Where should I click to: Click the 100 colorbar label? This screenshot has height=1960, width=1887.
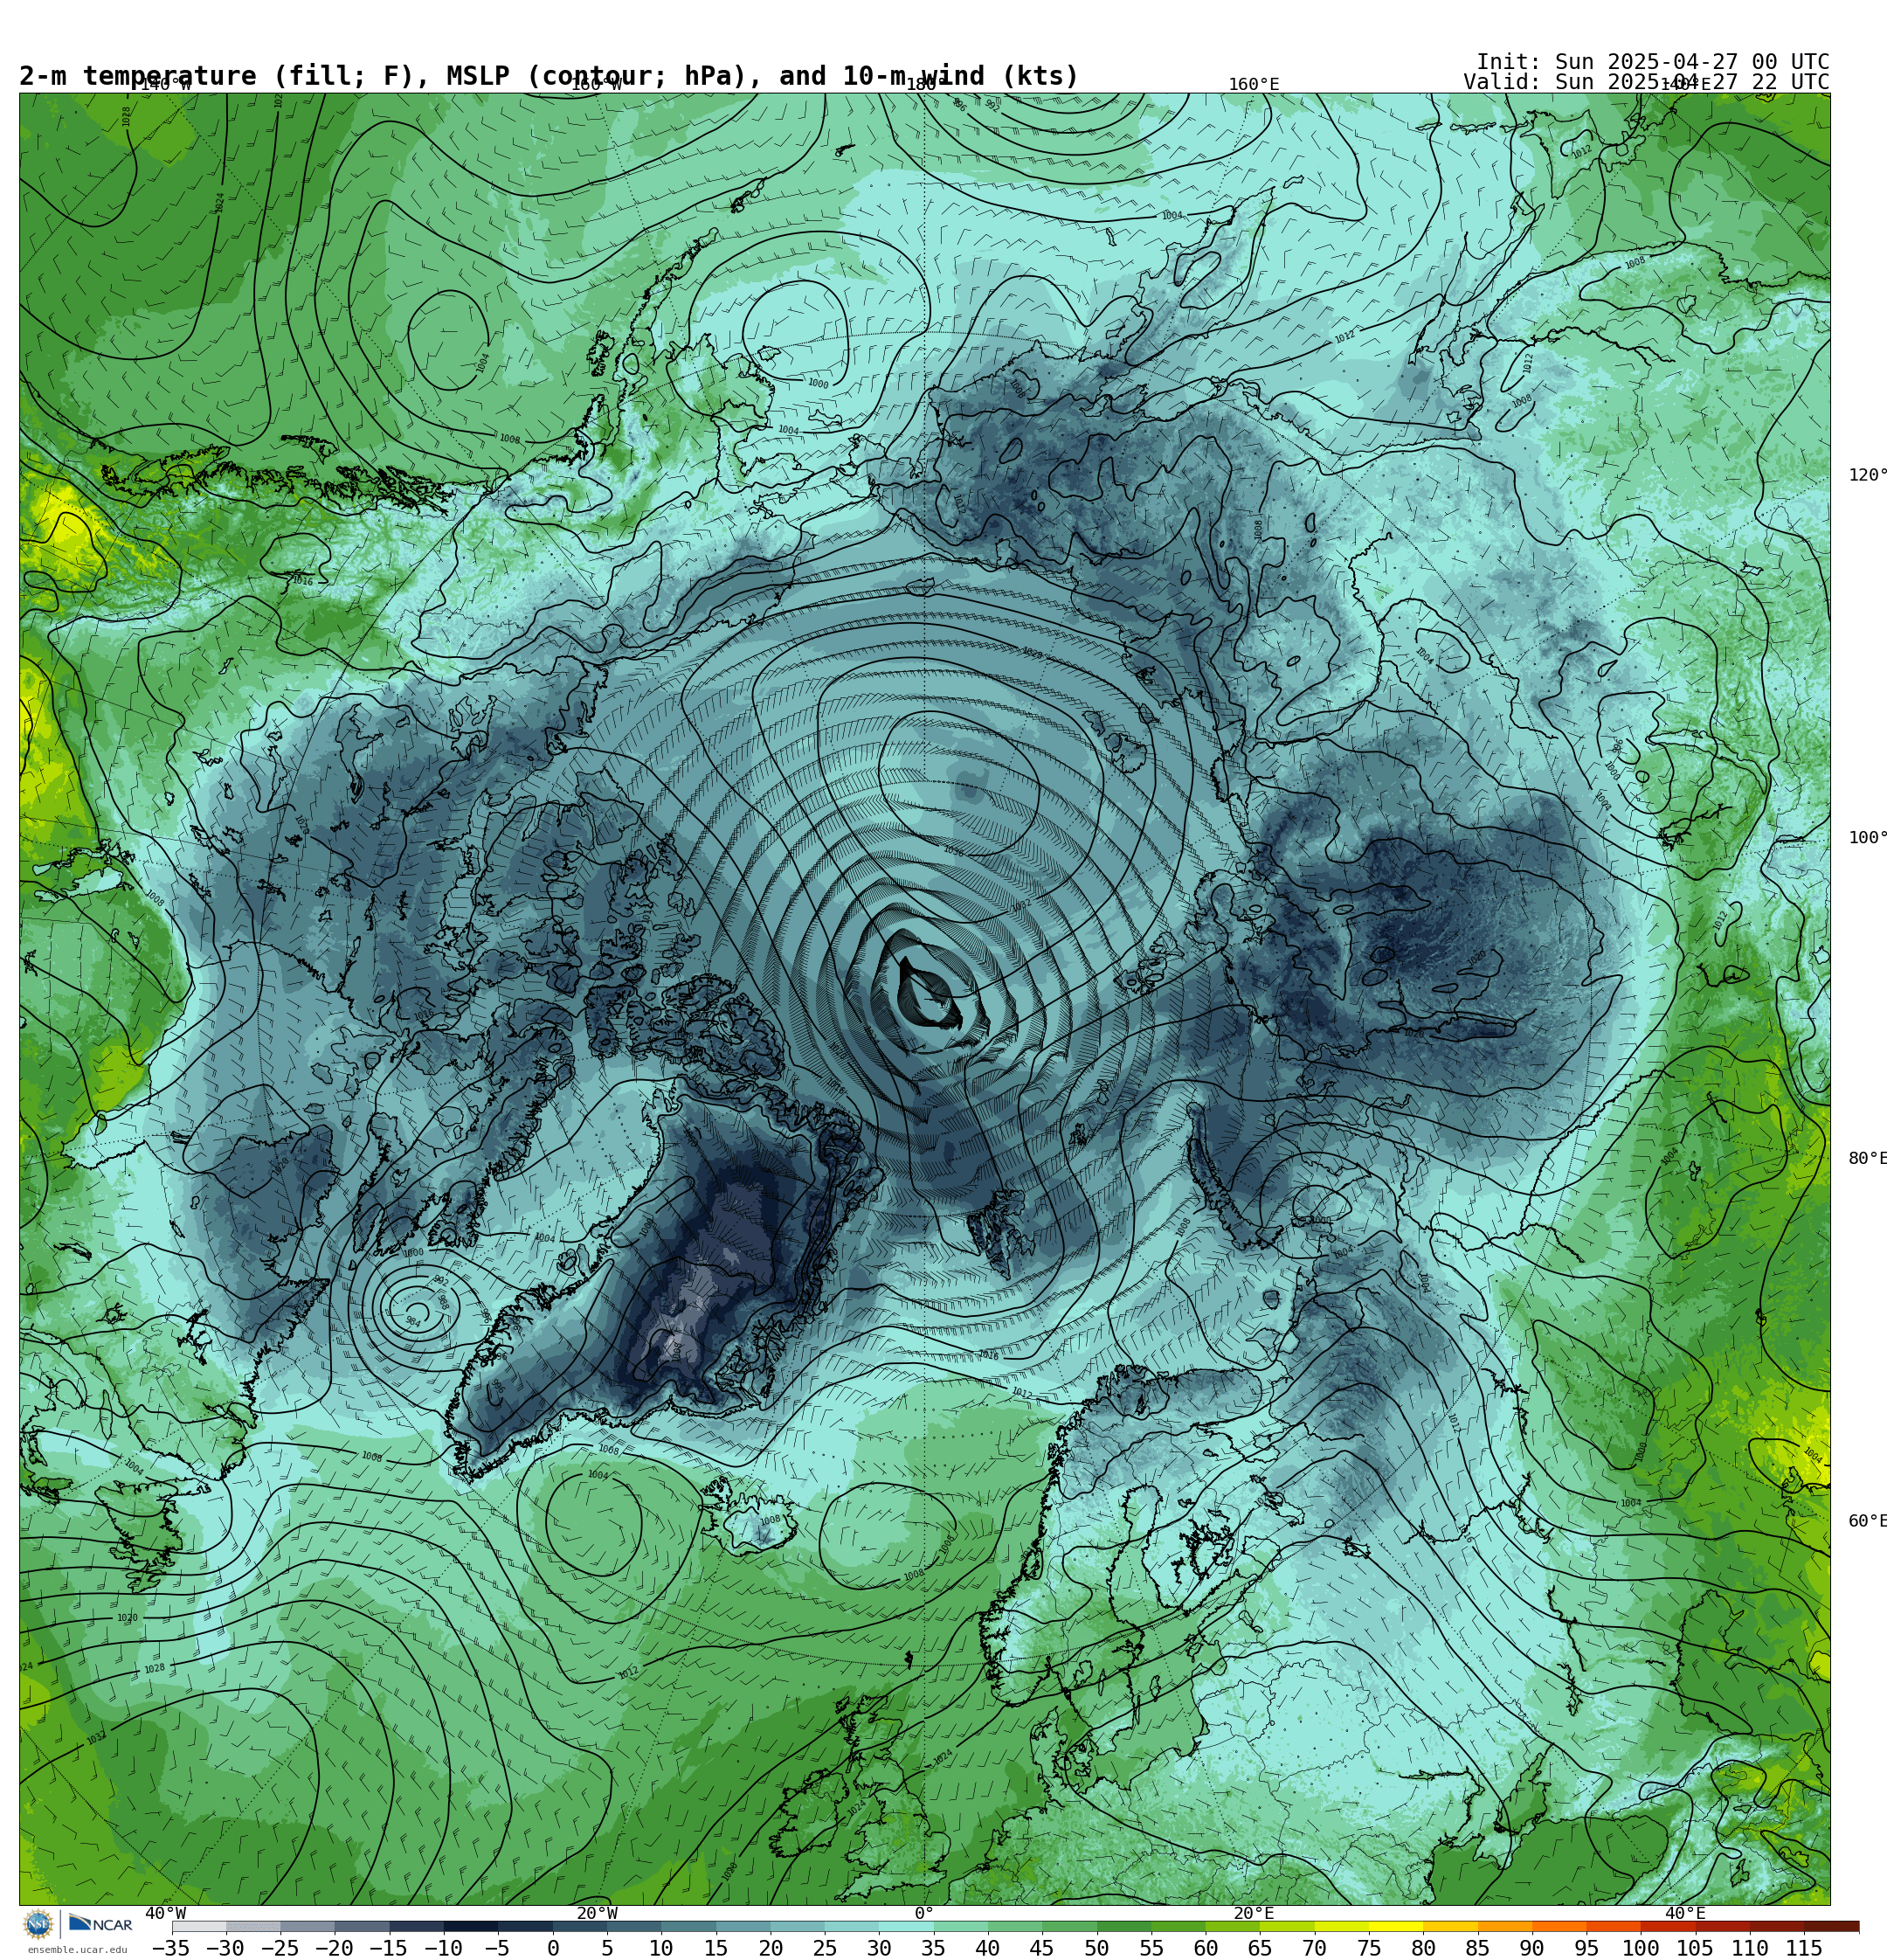(x=1641, y=1948)
